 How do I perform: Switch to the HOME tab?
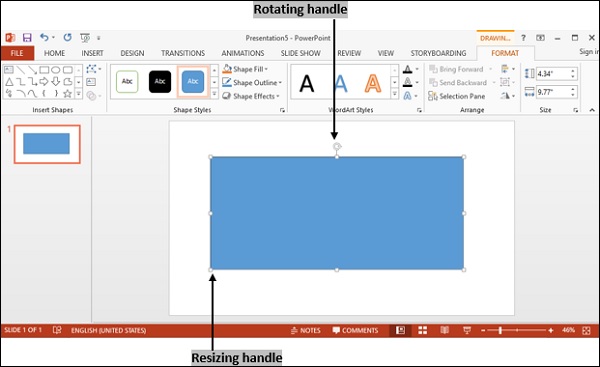coord(54,53)
